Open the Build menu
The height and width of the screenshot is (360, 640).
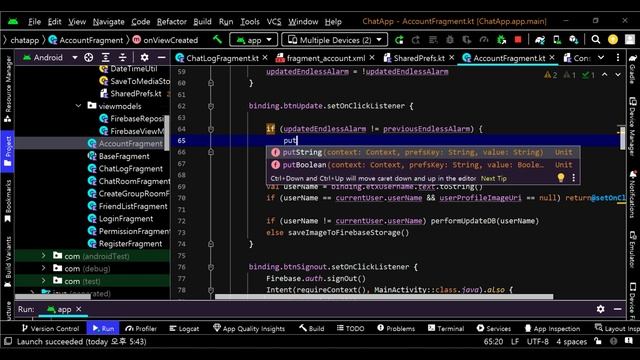202,22
